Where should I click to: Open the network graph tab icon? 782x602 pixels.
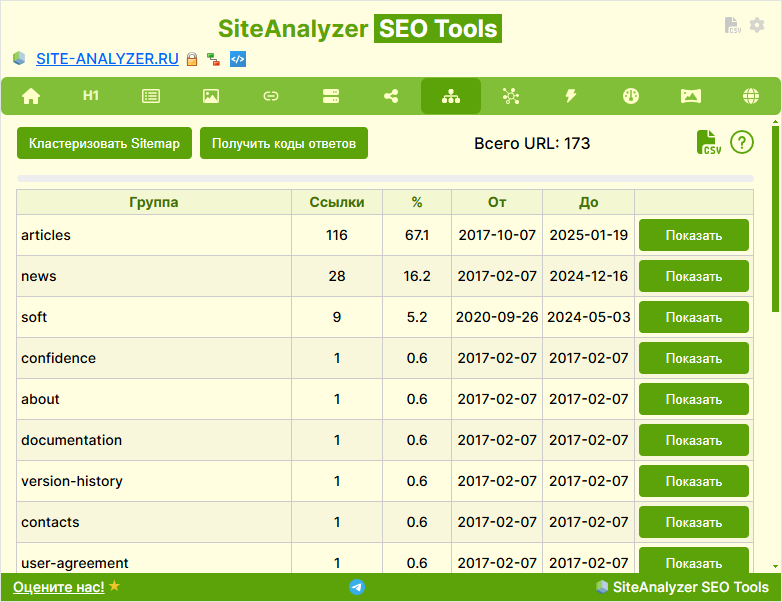click(511, 96)
